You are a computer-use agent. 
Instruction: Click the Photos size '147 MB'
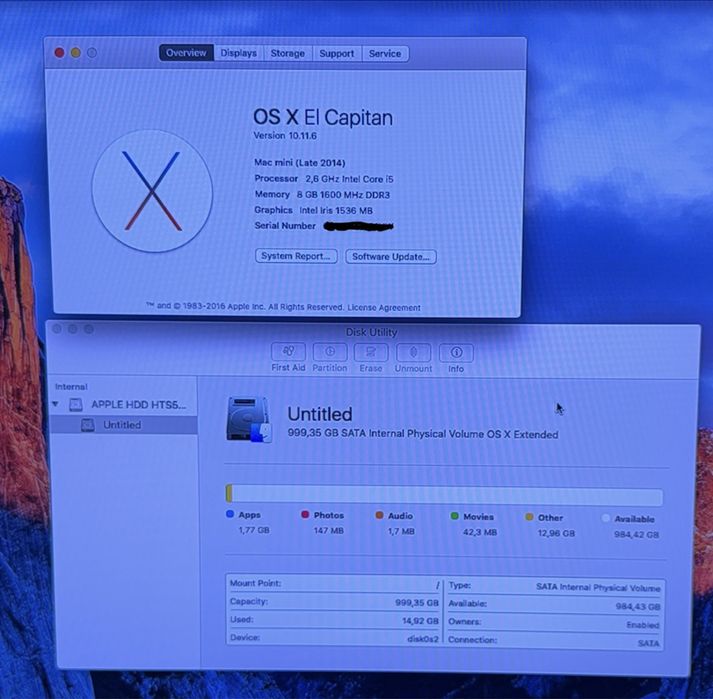(329, 531)
